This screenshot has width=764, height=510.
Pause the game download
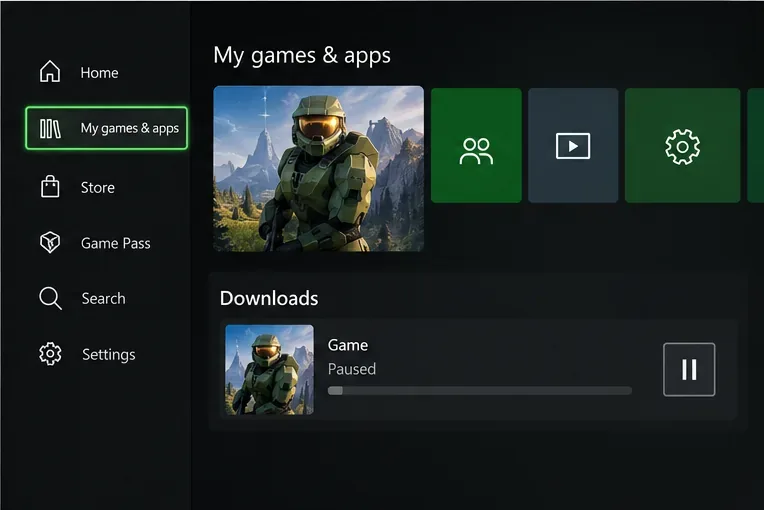[x=689, y=370]
